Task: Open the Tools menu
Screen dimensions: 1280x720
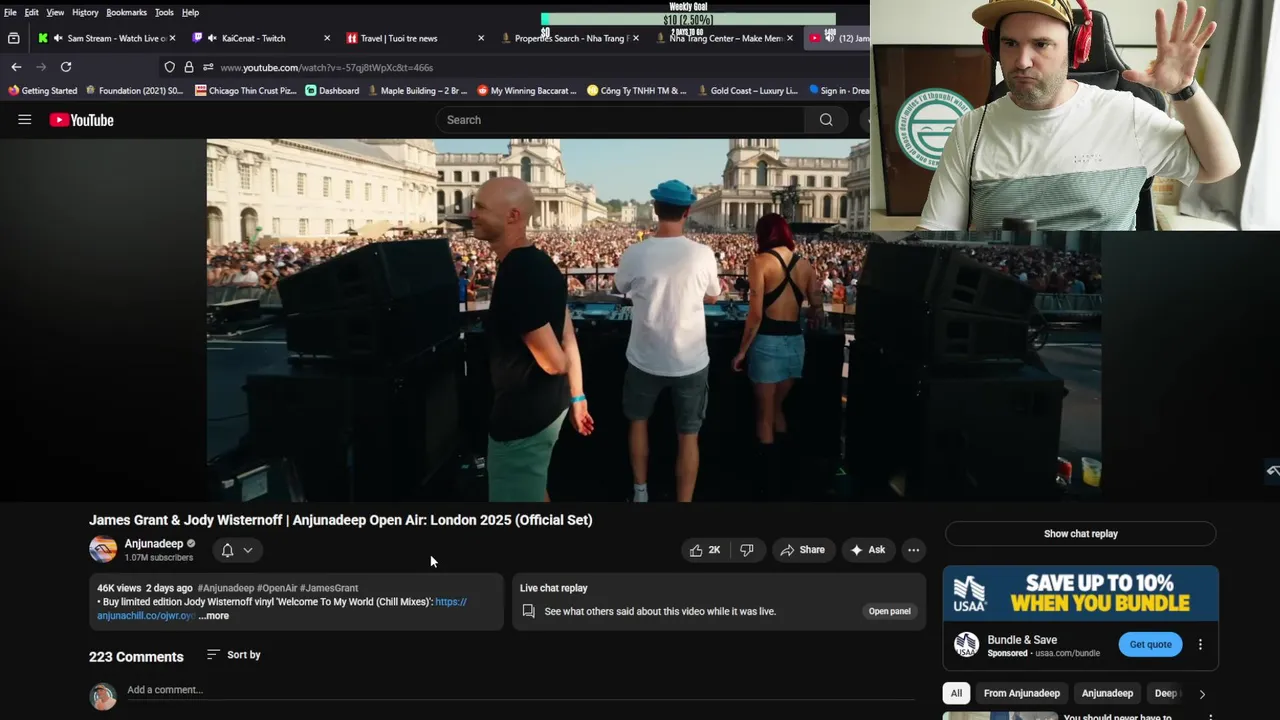Action: (x=164, y=12)
